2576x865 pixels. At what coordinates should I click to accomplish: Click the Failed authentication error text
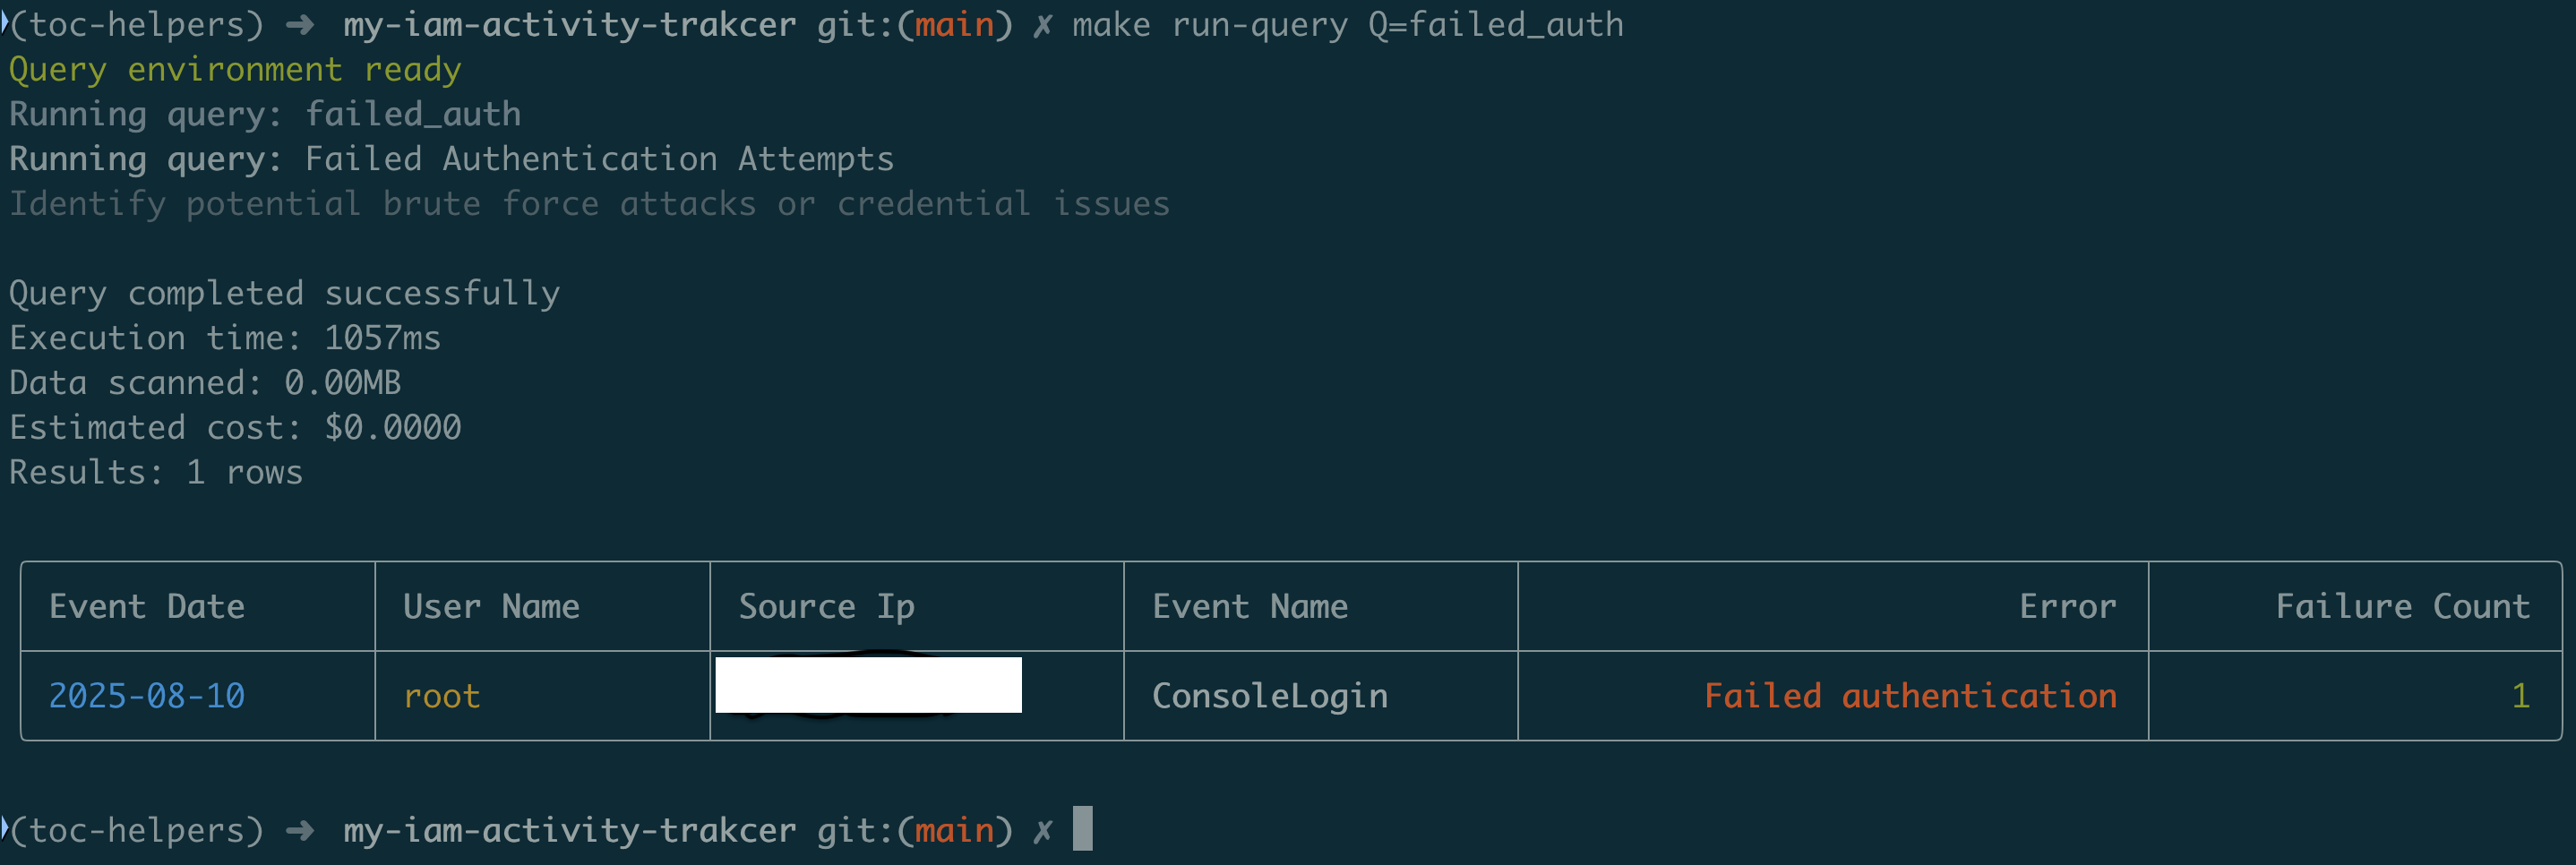click(x=1910, y=696)
